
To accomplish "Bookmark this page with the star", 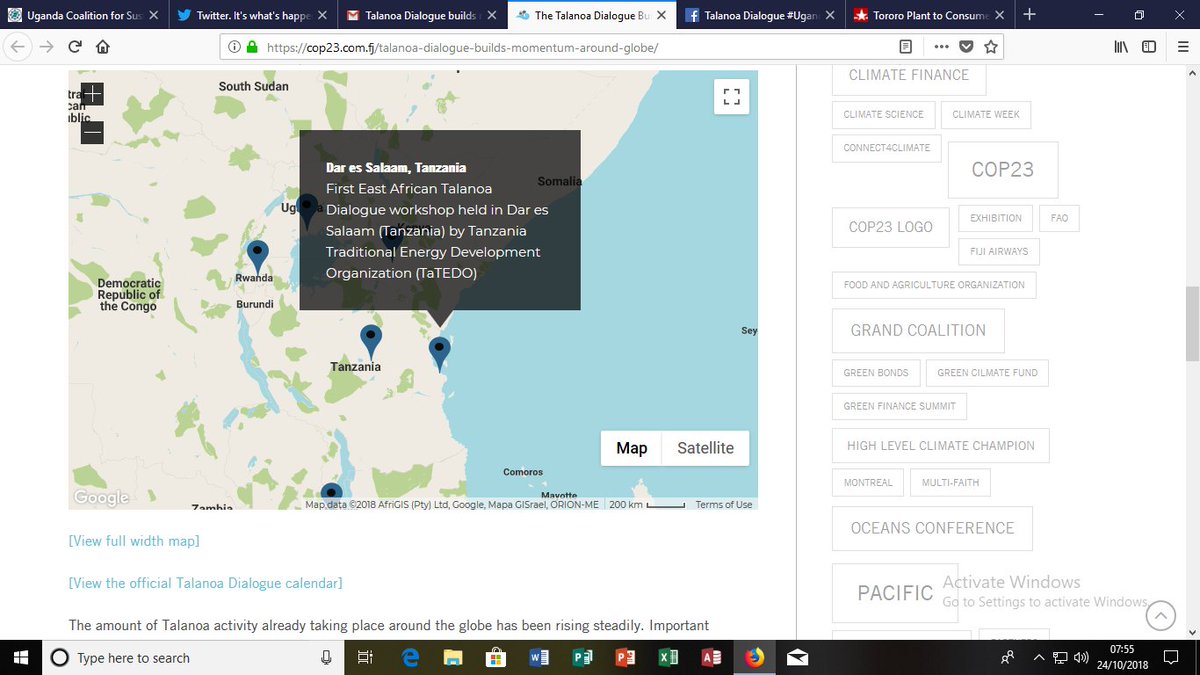I will tap(990, 47).
